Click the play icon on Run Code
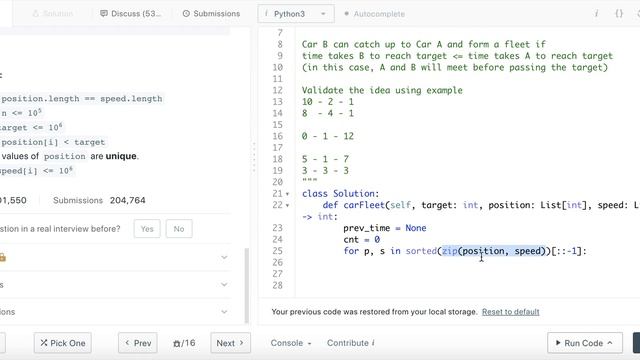The image size is (640, 360). click(x=558, y=343)
